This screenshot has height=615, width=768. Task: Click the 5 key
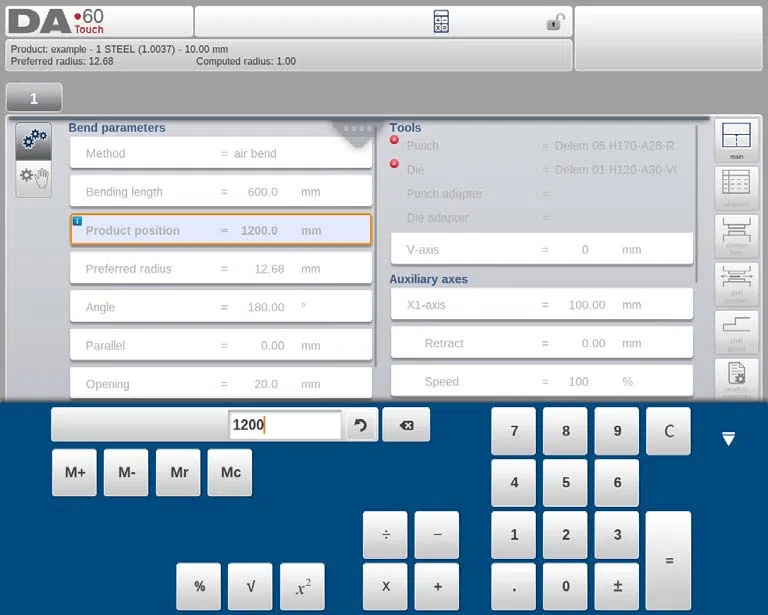565,483
